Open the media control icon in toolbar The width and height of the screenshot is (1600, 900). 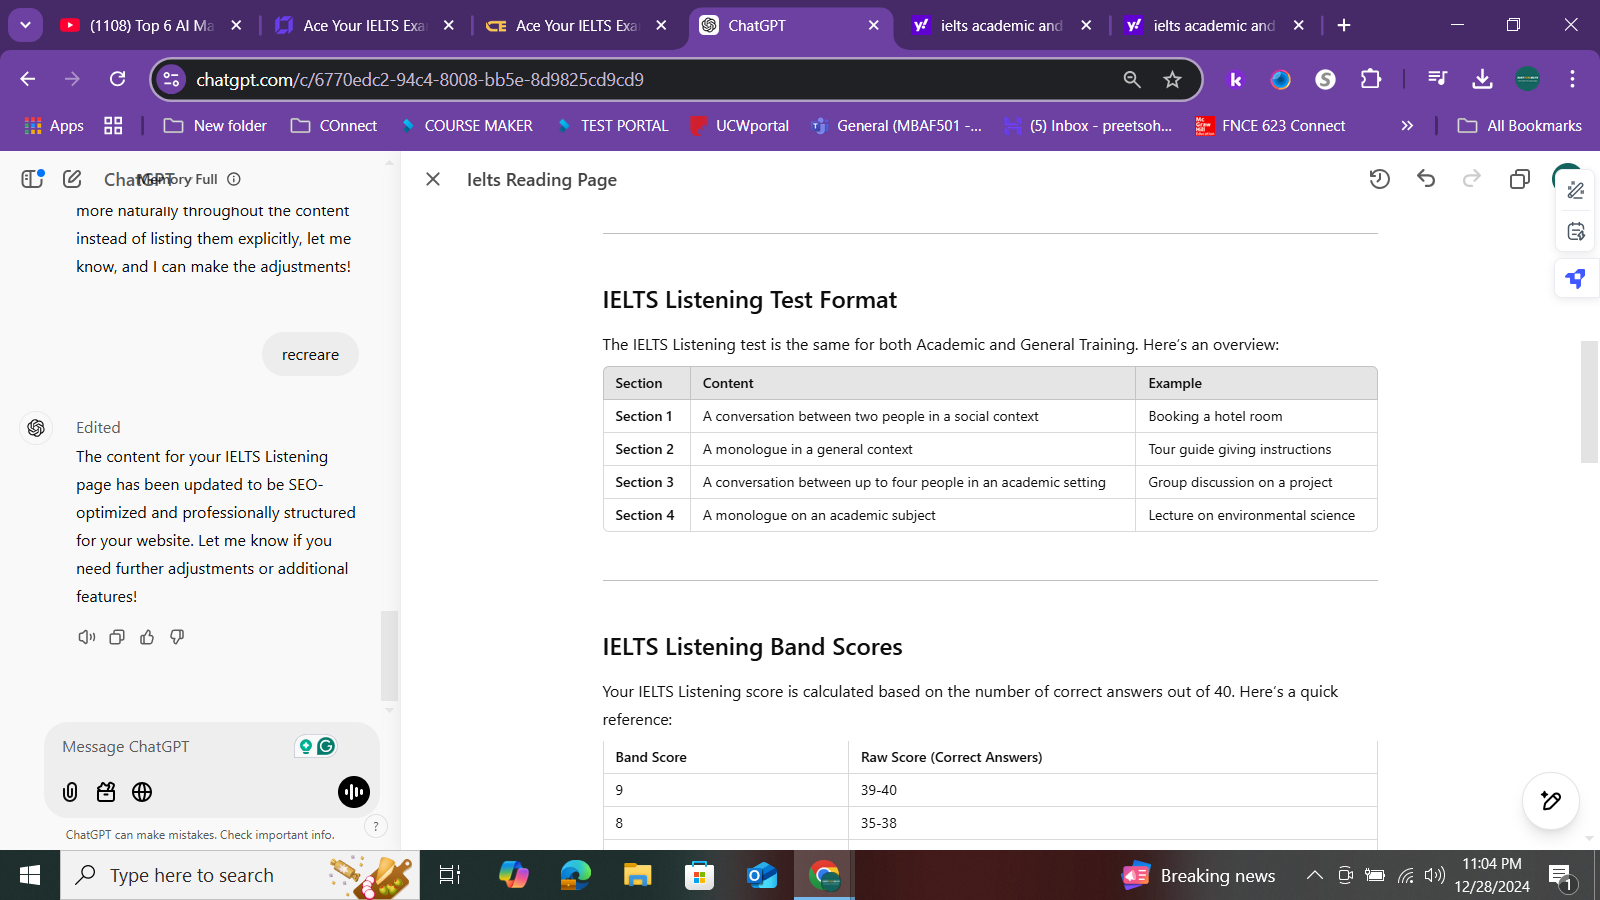pos(1438,79)
